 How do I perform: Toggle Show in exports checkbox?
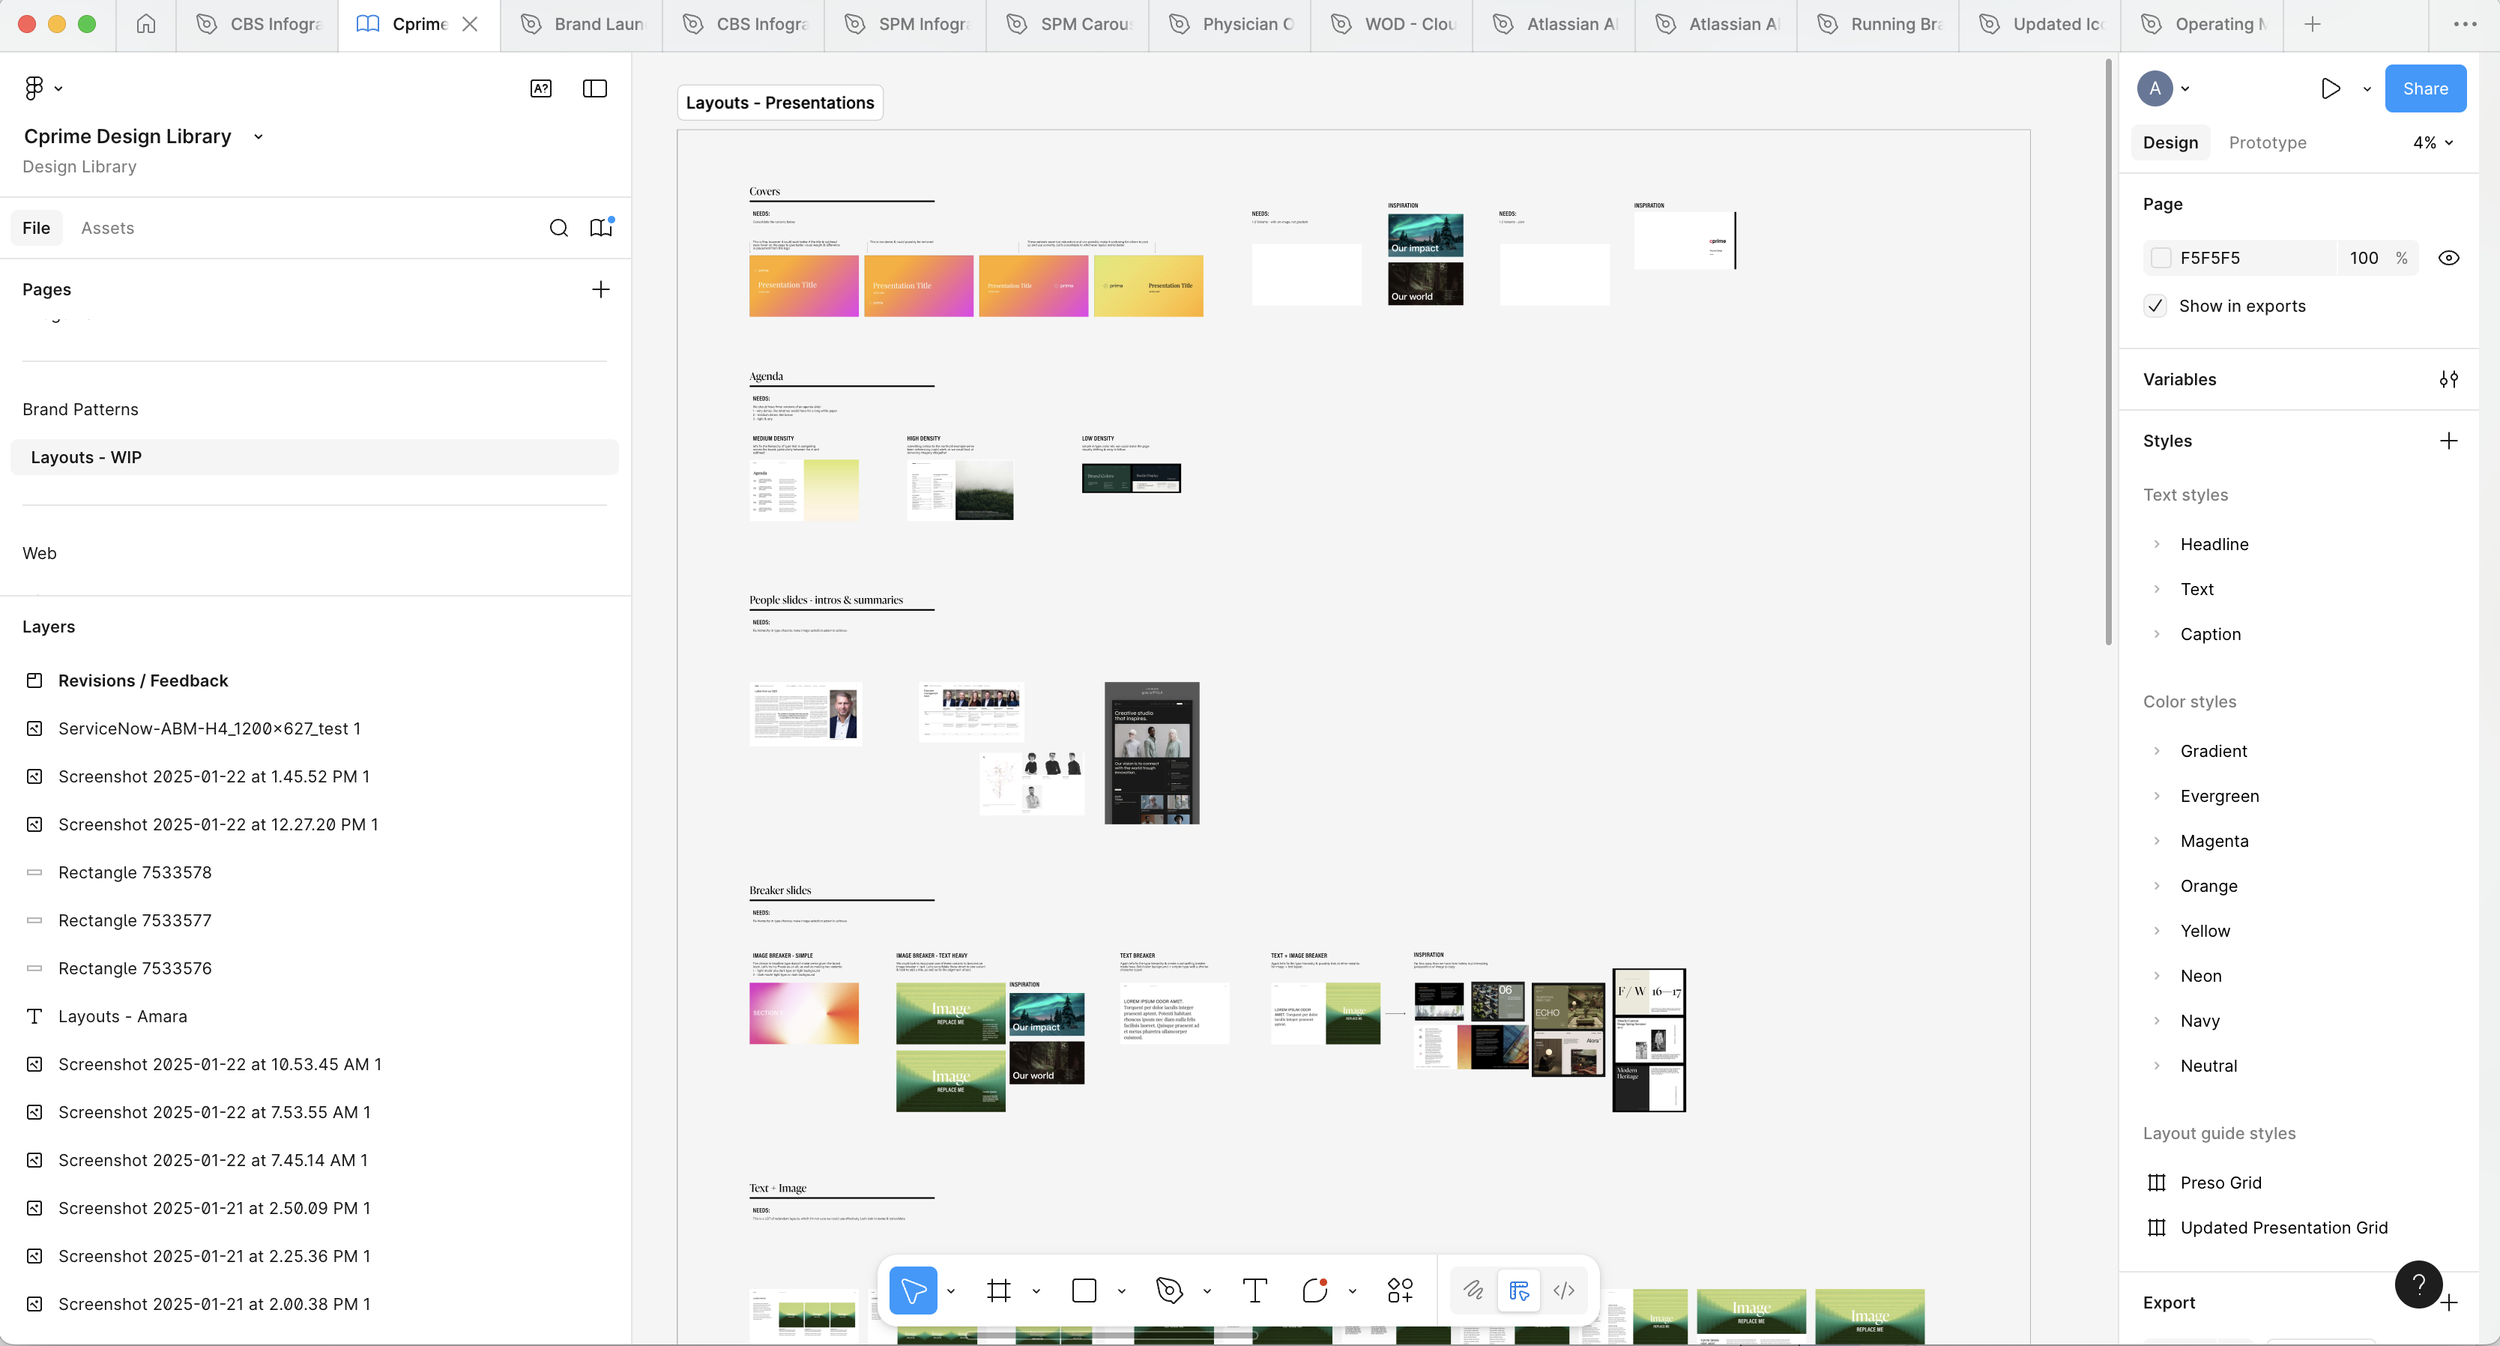2156,306
